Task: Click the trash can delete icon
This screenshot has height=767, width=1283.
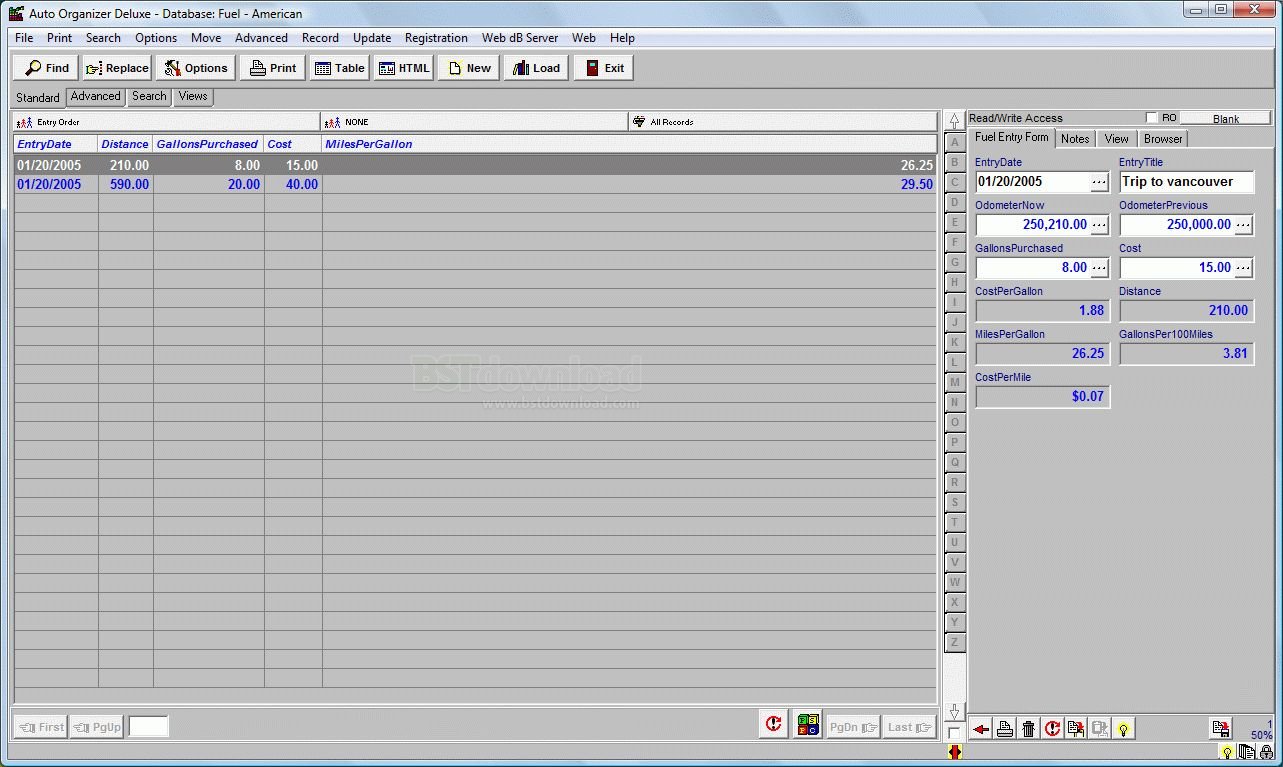Action: [1028, 729]
